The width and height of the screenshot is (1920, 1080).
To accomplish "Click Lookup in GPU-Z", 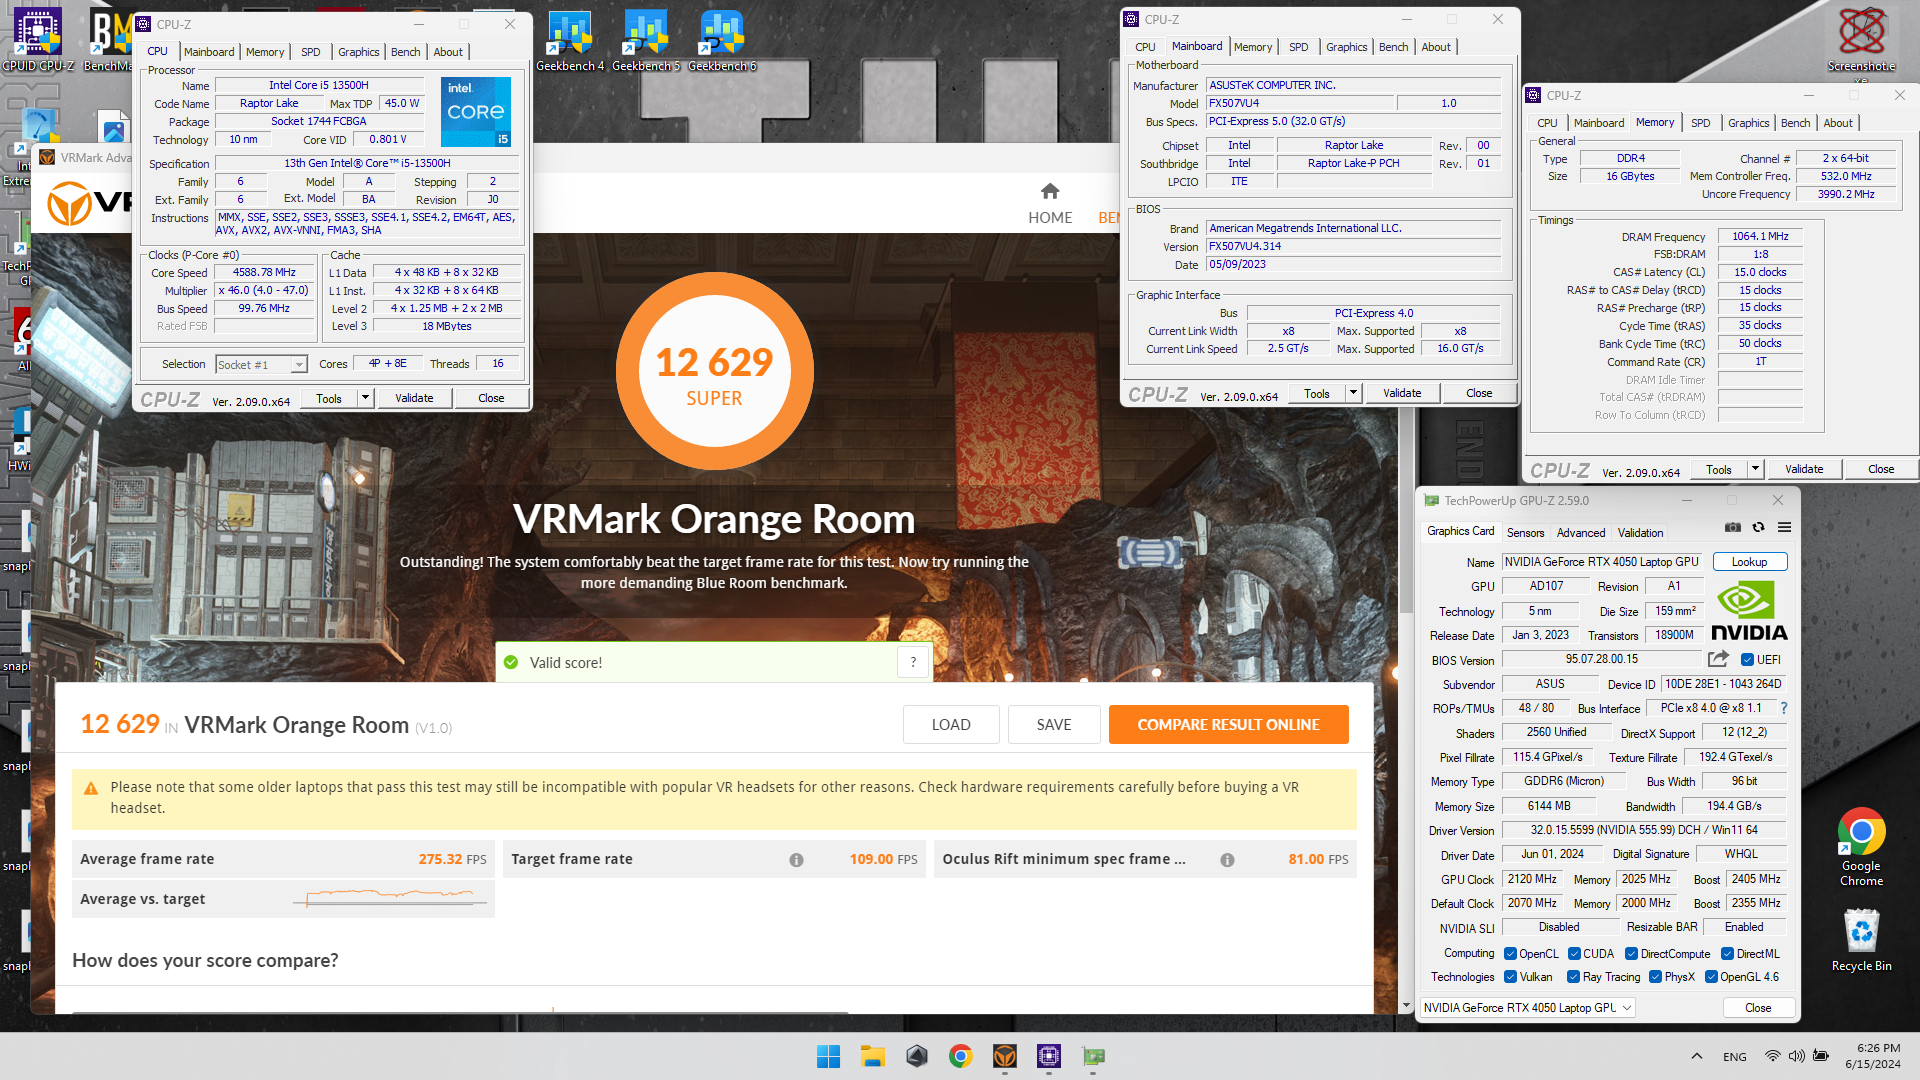I will point(1749,562).
